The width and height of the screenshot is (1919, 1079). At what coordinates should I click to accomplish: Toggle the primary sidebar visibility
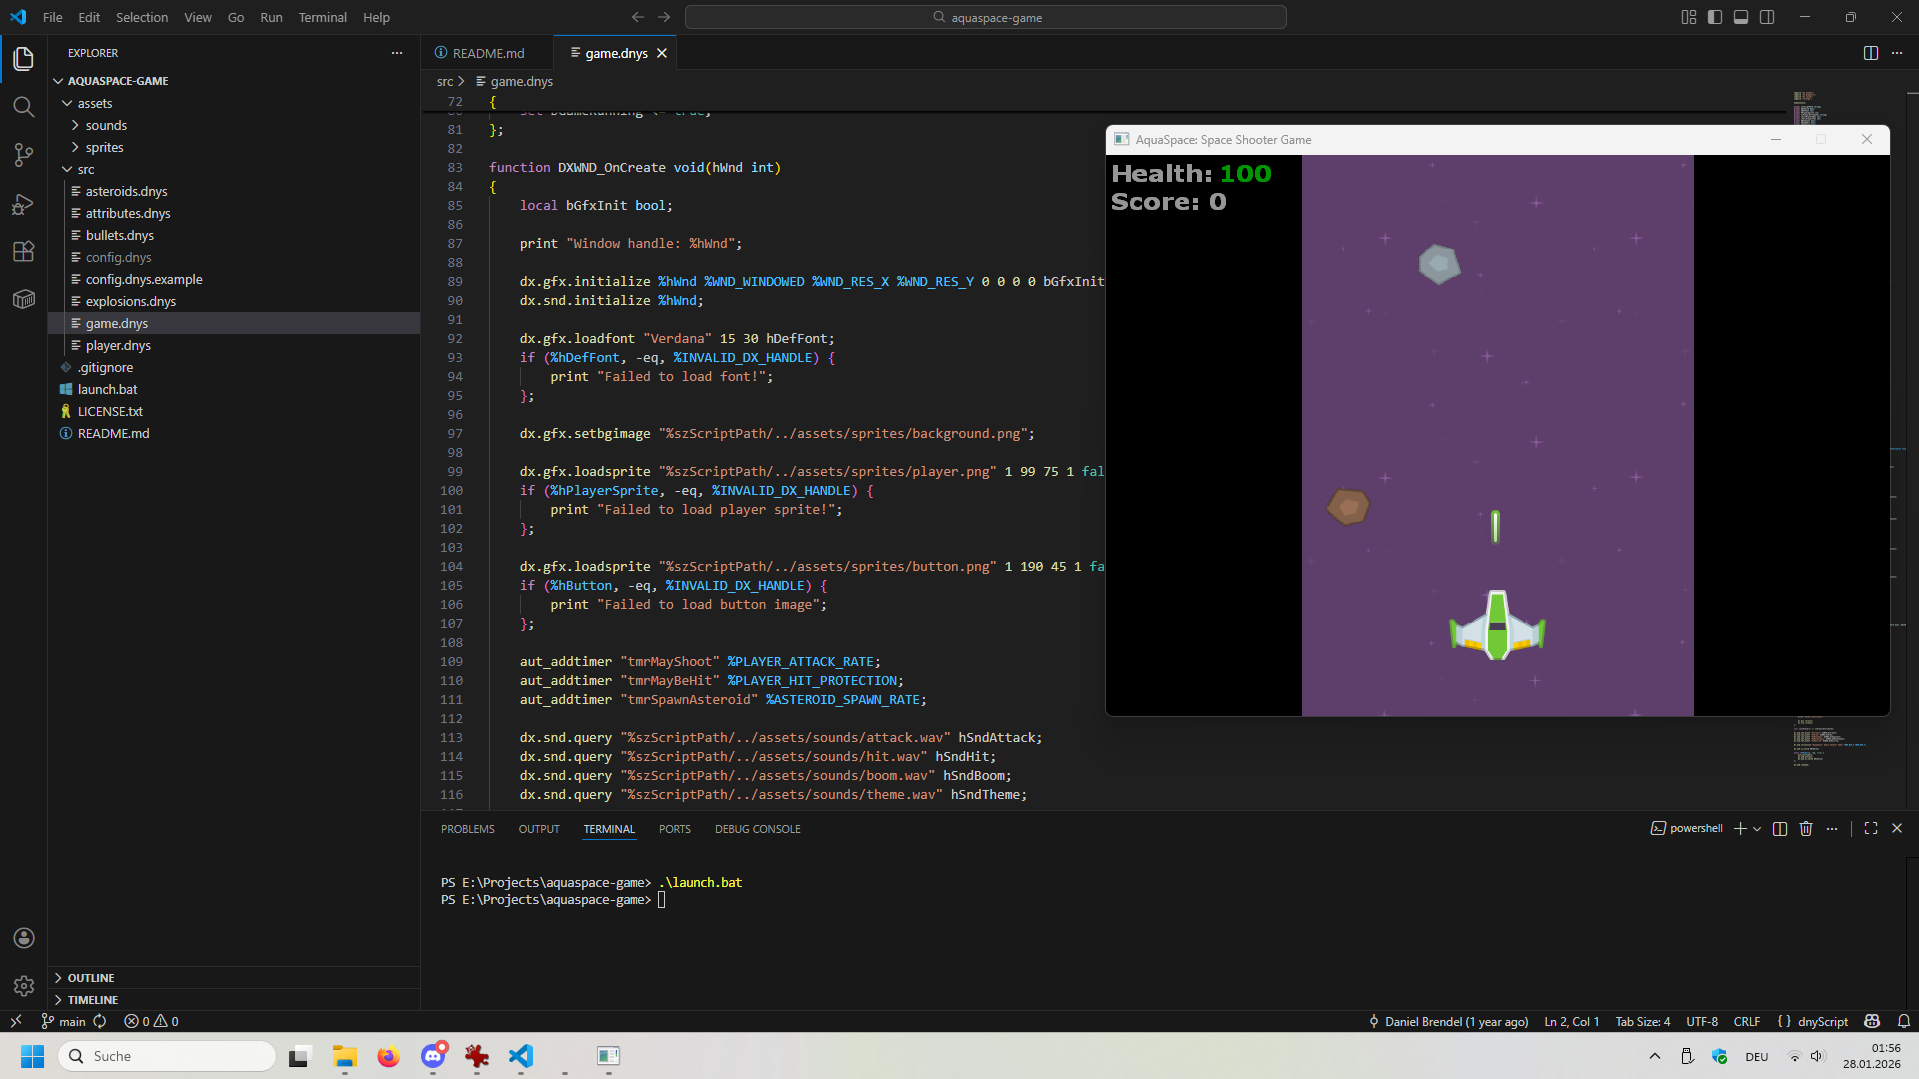click(x=1714, y=17)
